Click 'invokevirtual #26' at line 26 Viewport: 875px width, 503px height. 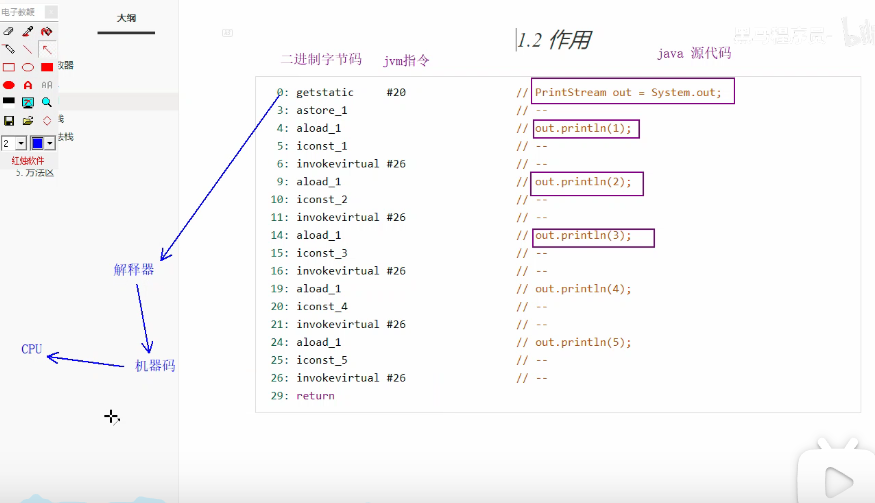[x=350, y=378]
